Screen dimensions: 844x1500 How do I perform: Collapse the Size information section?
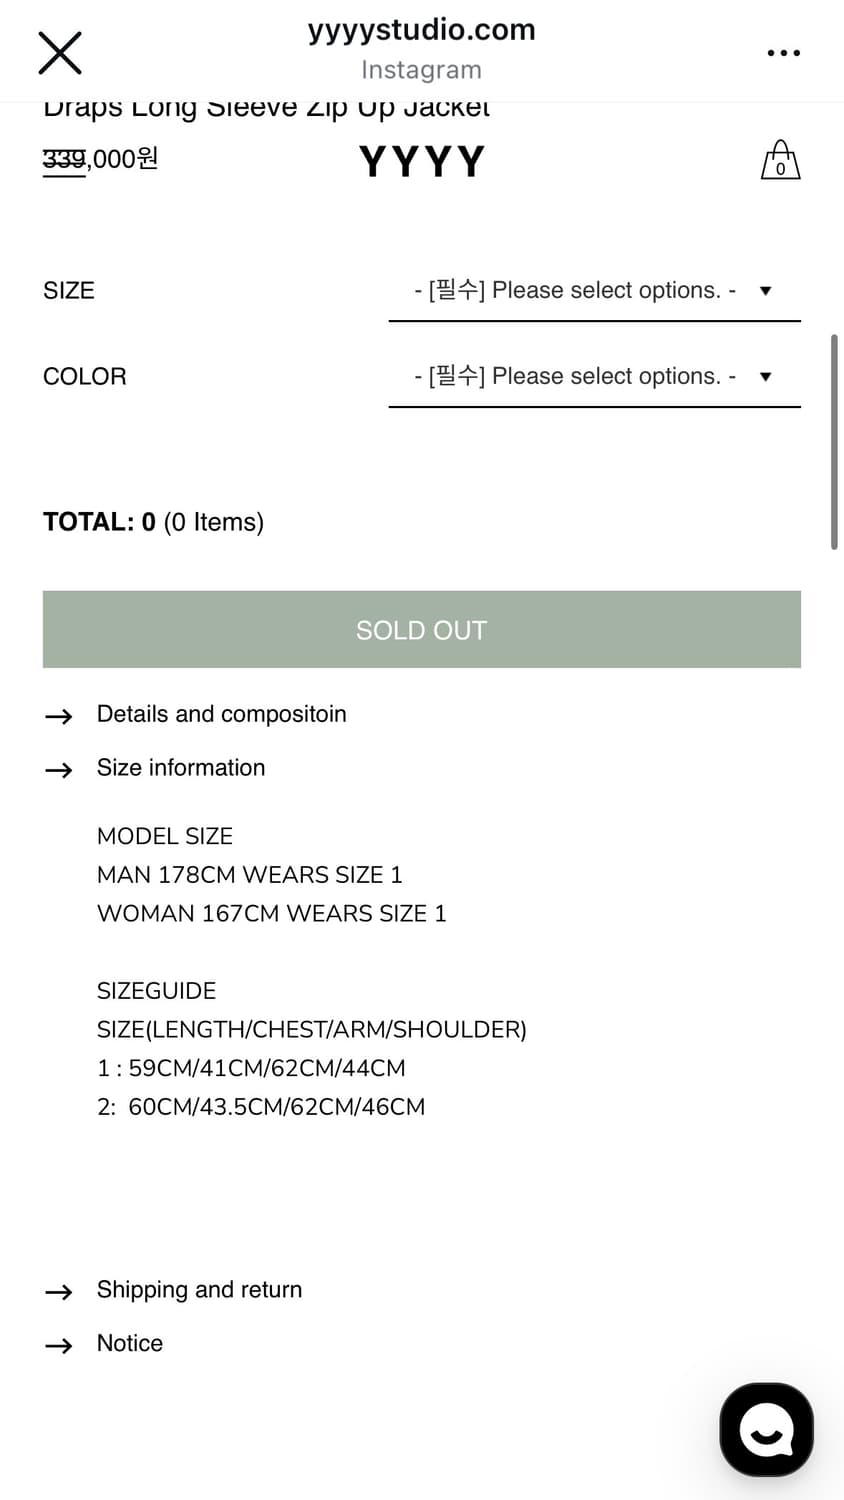point(181,768)
